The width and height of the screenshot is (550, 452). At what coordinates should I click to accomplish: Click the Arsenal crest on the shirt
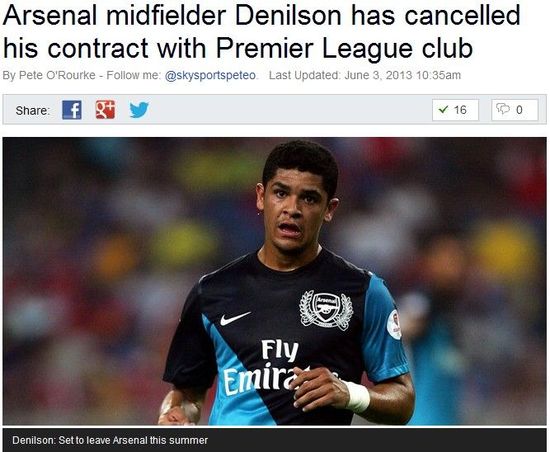(326, 310)
